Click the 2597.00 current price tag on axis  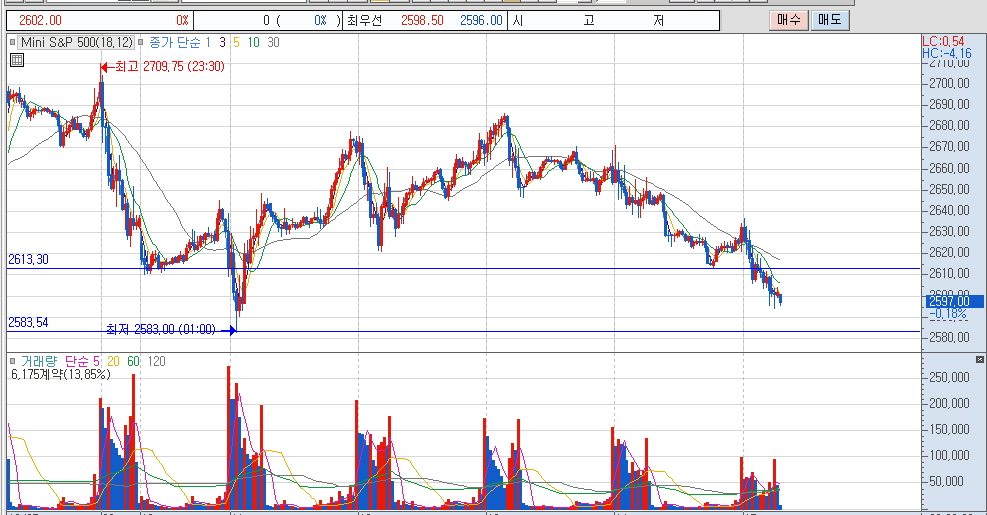(948, 301)
